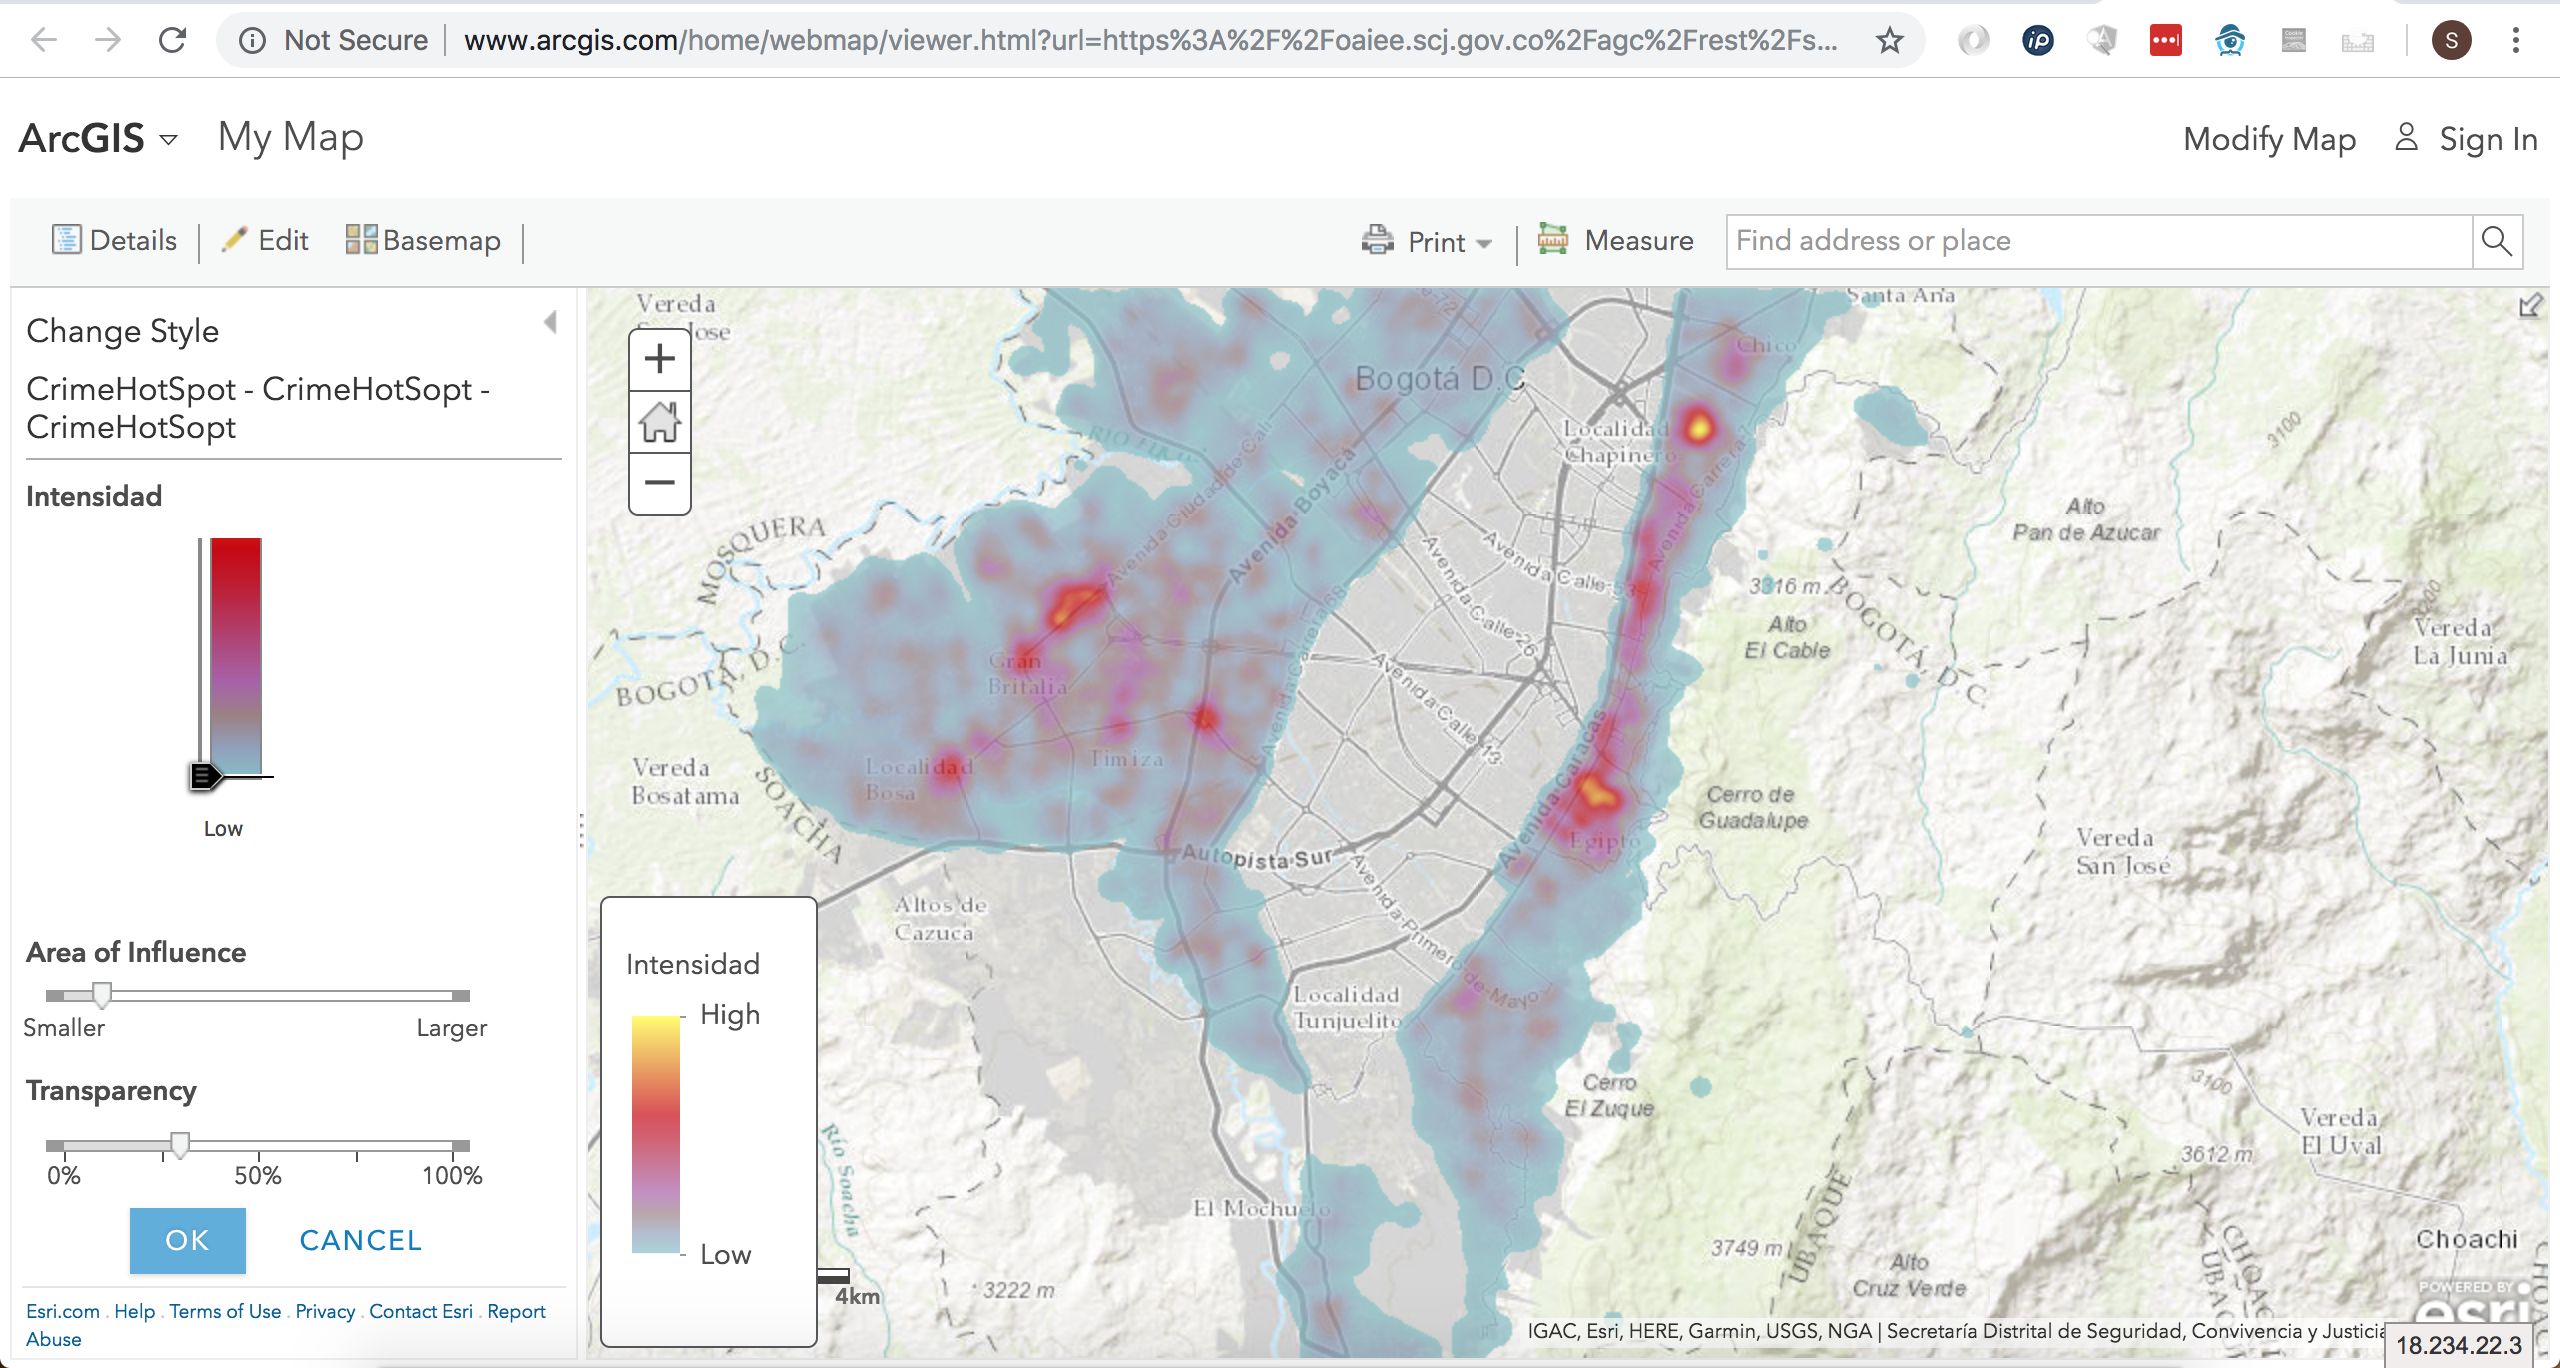Go forward in browser history

(108, 40)
